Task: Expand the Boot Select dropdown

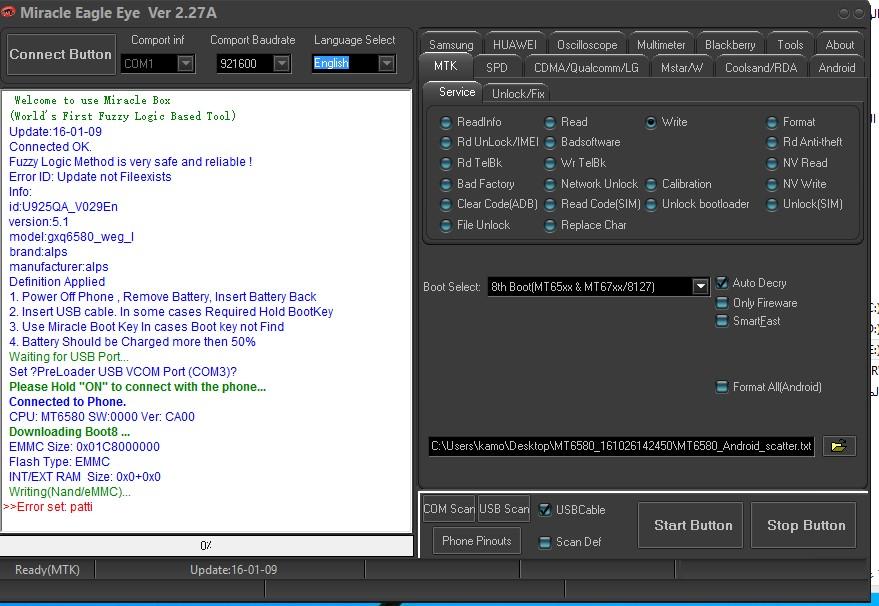Action: point(700,286)
